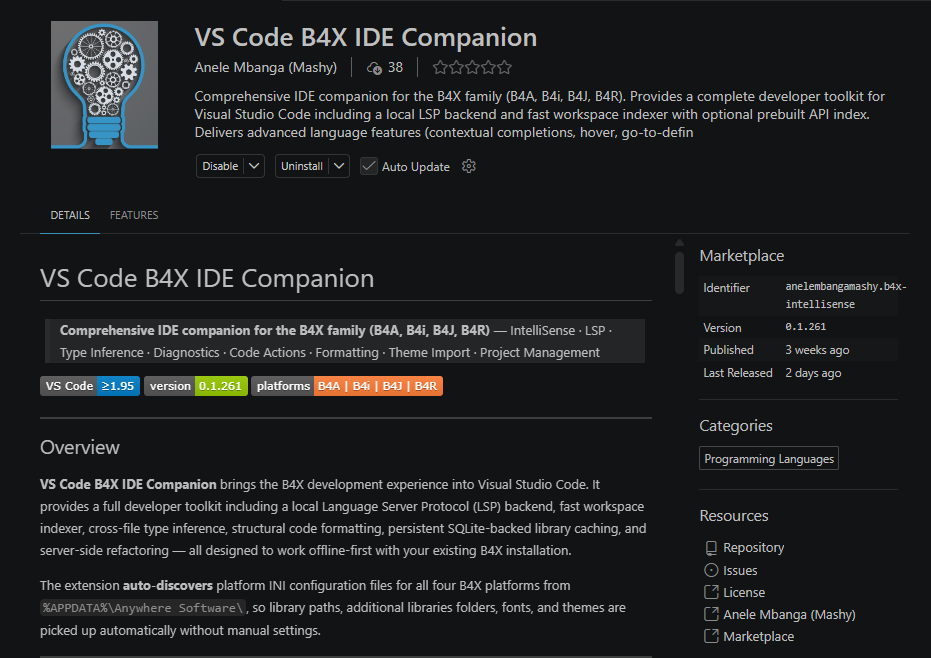Click the Issues circle icon
Screen dimensions: 931x658
click(x=711, y=571)
